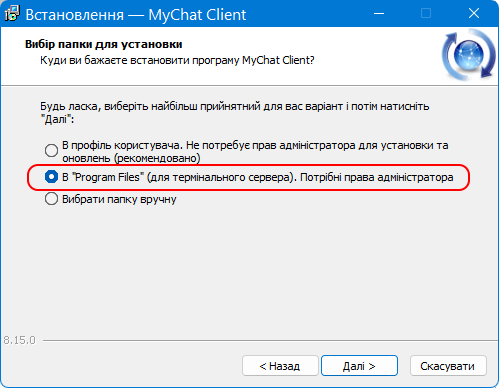Click heading "Вибір папки для установки"
499x388 pixels.
tap(104, 44)
